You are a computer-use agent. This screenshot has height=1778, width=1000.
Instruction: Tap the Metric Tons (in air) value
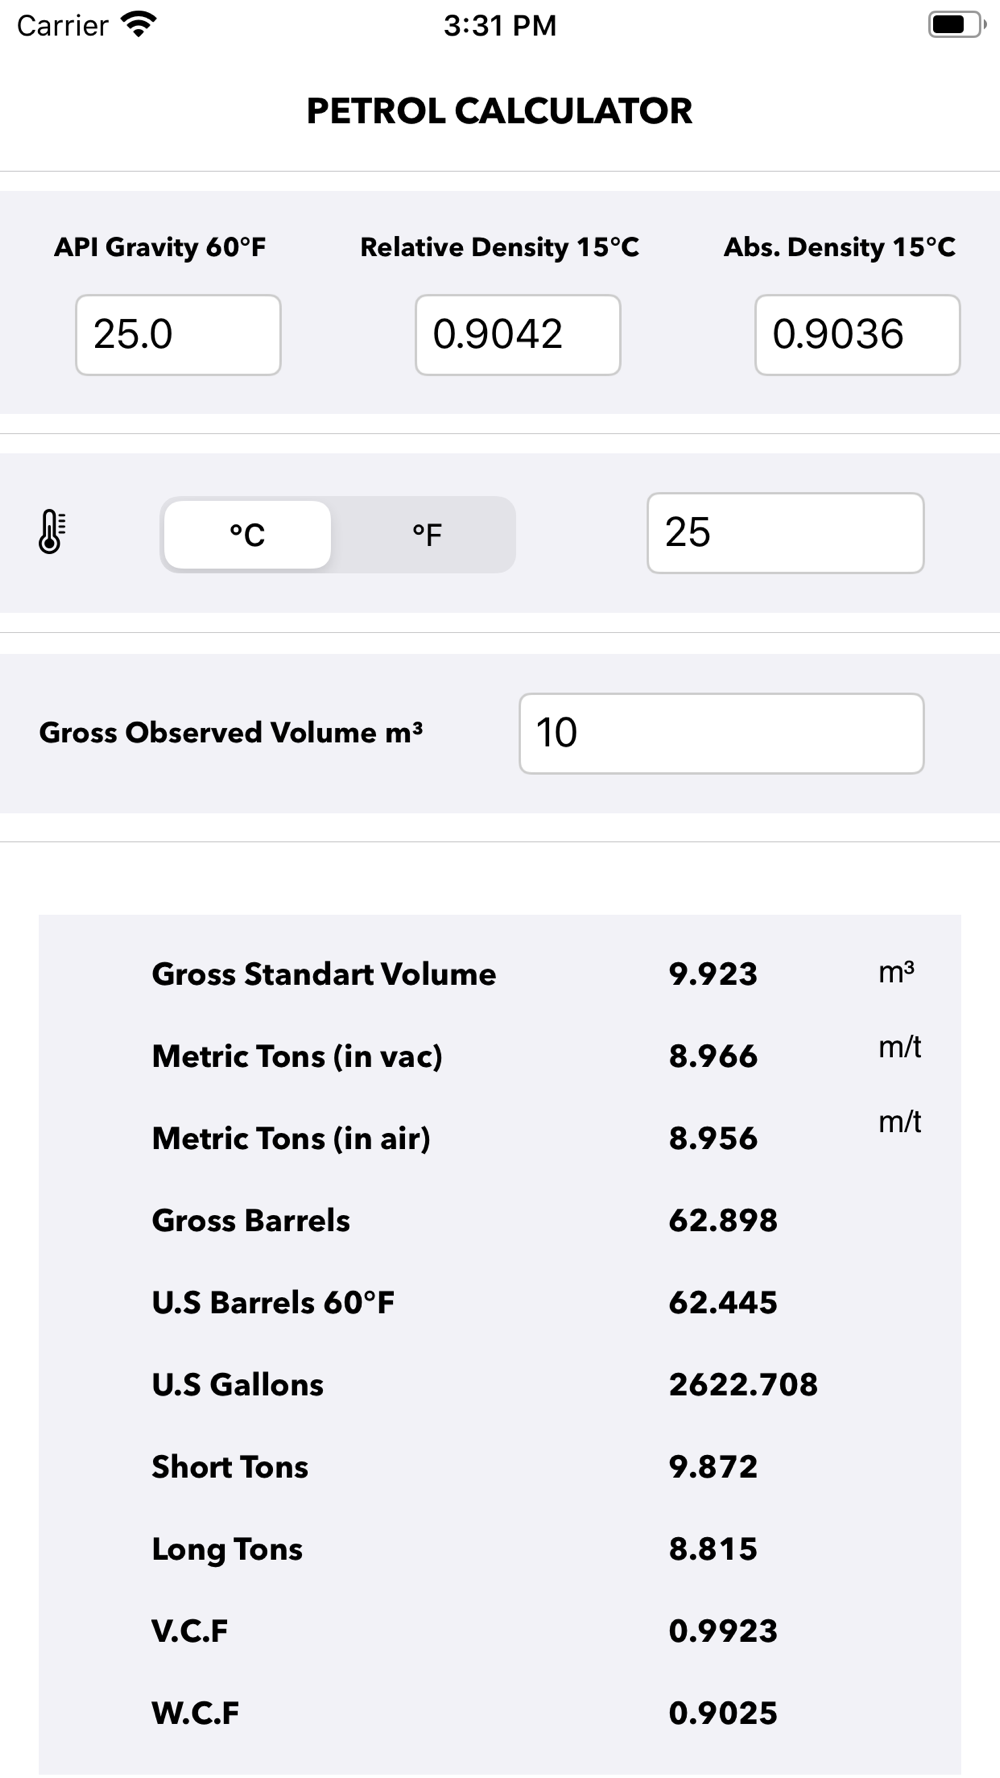[x=713, y=1138]
